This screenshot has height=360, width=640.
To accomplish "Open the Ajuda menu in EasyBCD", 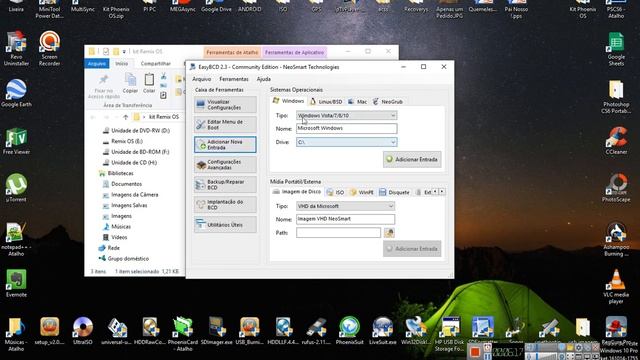I will [264, 79].
